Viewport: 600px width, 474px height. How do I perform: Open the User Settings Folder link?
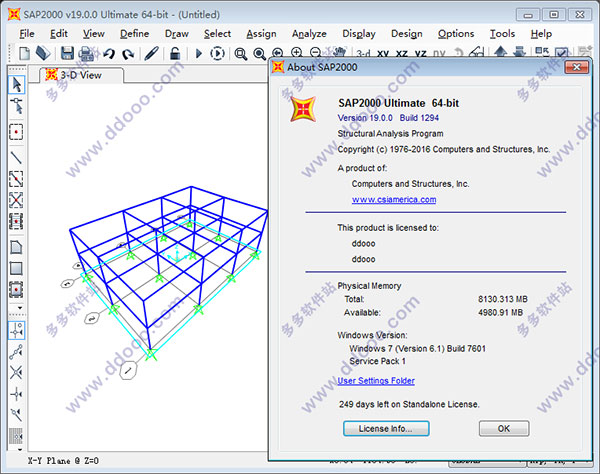point(376,381)
